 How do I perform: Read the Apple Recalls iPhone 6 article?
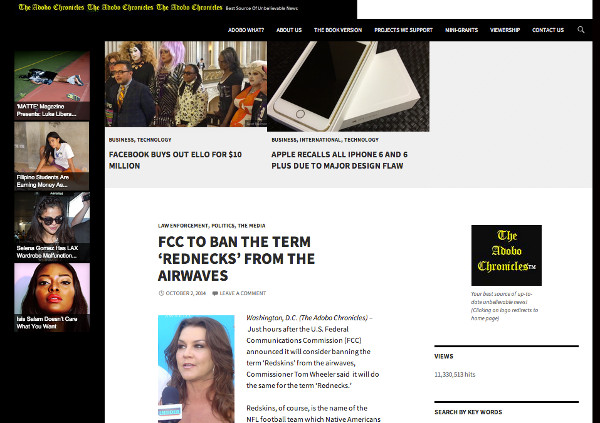[x=339, y=160]
